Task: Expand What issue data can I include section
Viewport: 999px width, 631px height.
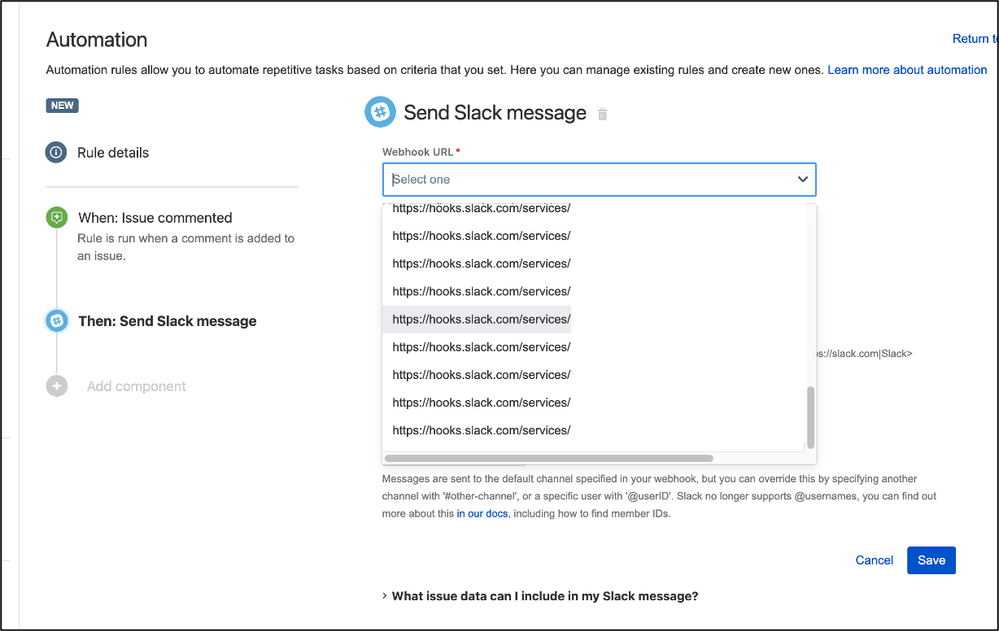Action: click(540, 596)
